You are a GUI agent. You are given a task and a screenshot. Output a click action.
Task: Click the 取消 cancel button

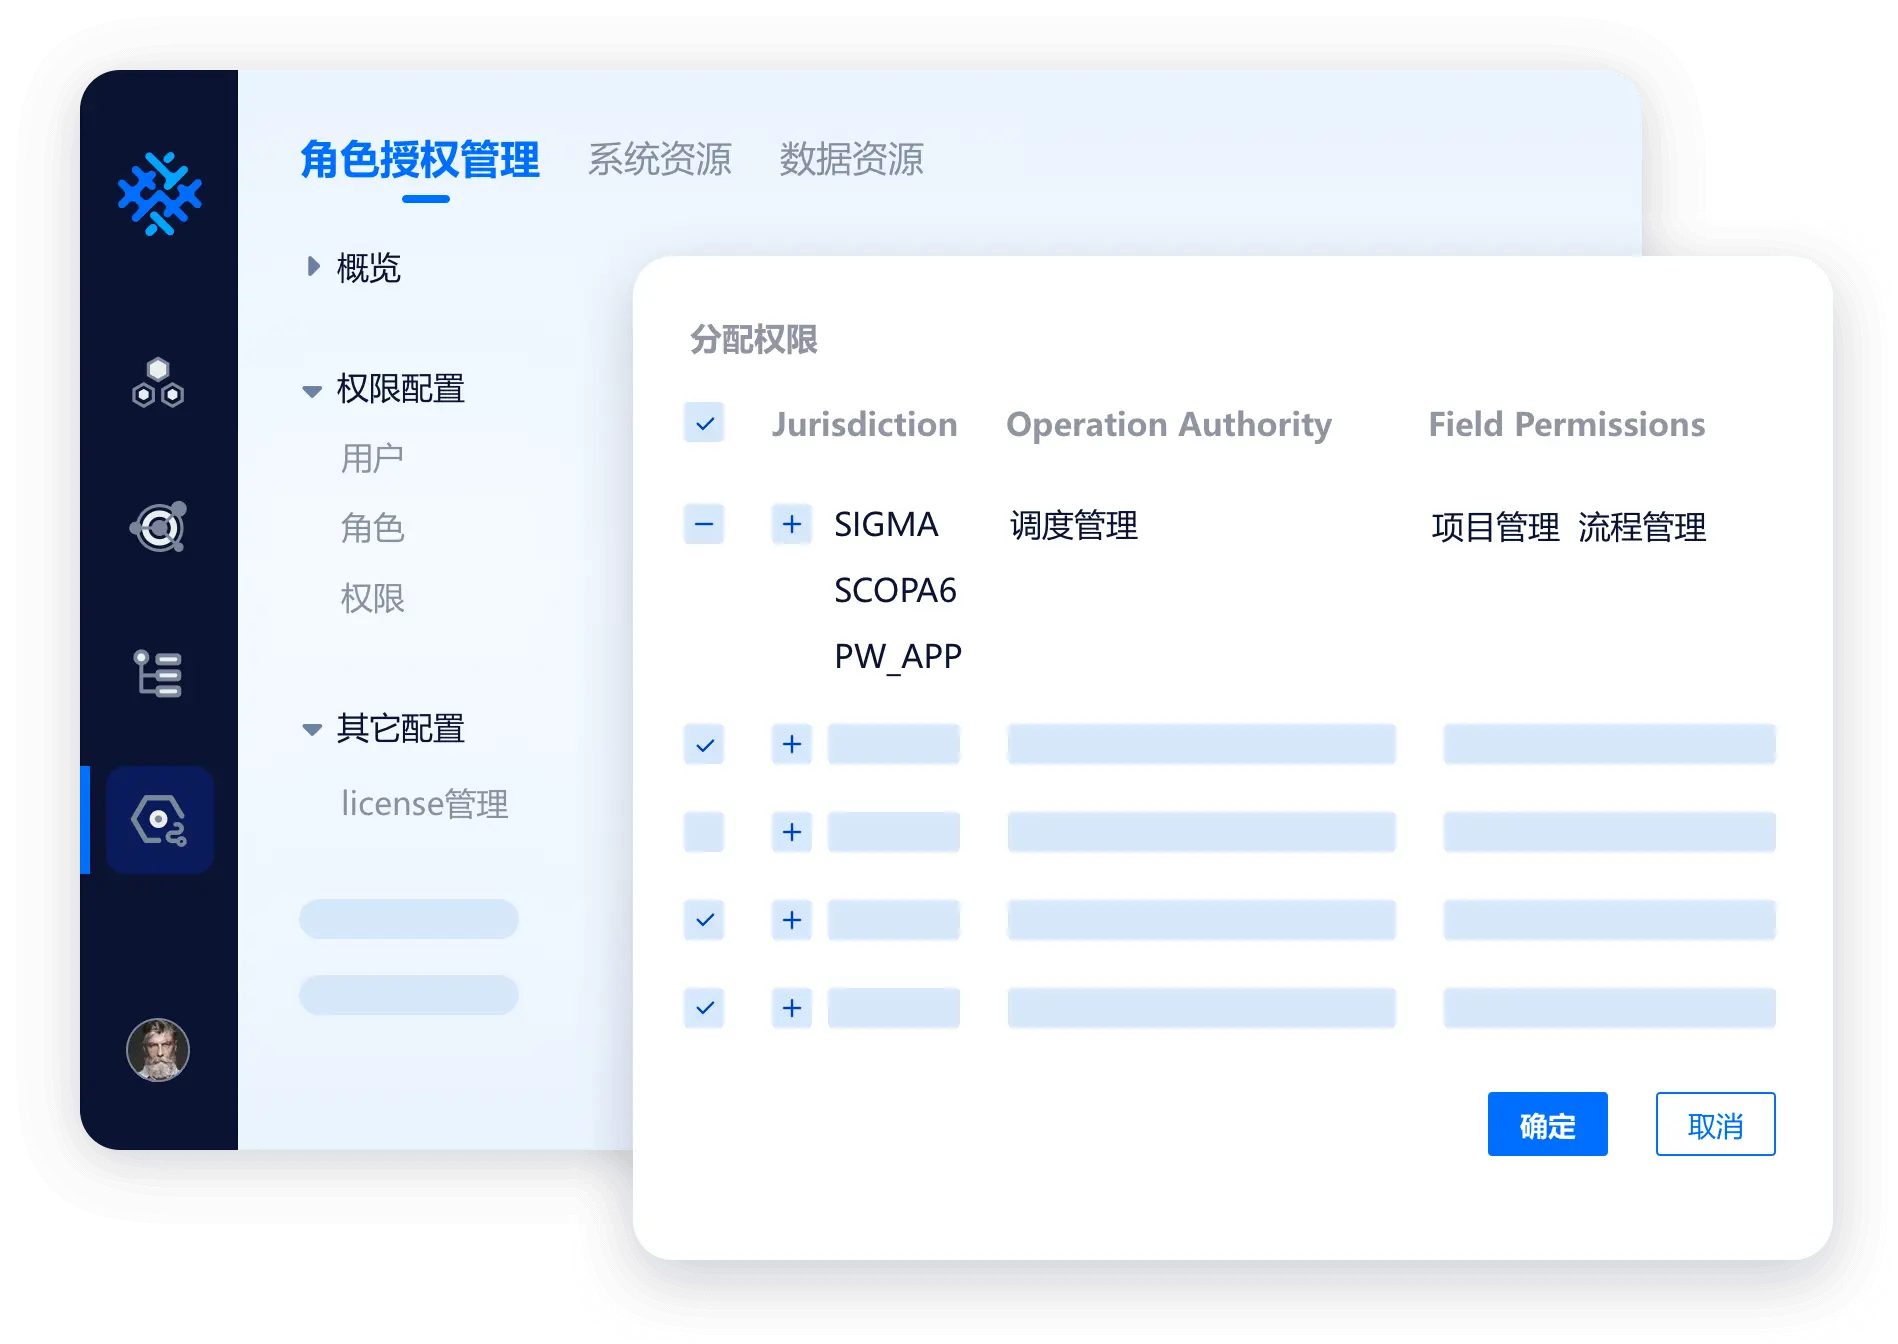pos(1715,1125)
